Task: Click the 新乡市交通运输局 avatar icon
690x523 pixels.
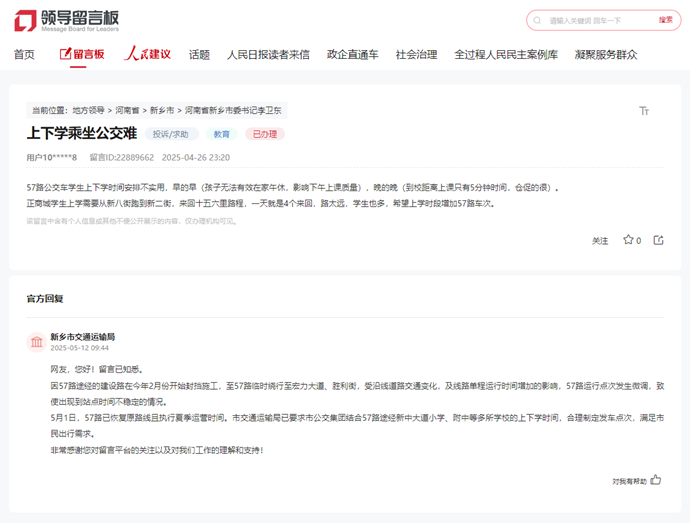Action: 37,342
